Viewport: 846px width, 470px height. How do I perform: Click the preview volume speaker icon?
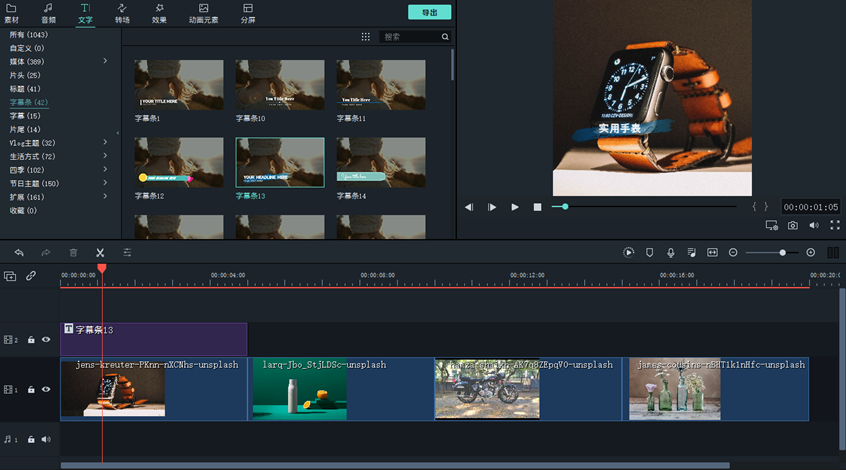pyautogui.click(x=814, y=226)
